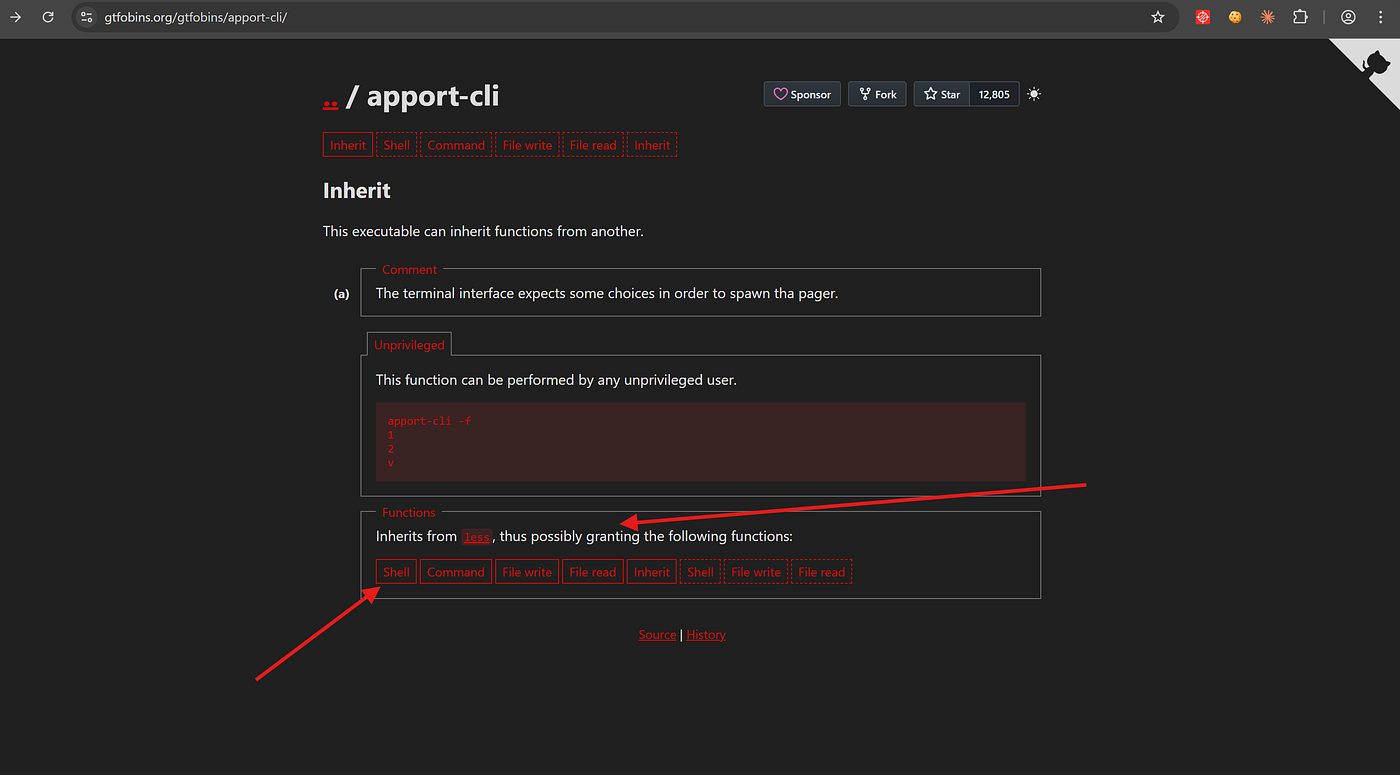Screen dimensions: 1400x775
Task: Click 'This executable can inherit functions' sentence
Action: point(483,231)
